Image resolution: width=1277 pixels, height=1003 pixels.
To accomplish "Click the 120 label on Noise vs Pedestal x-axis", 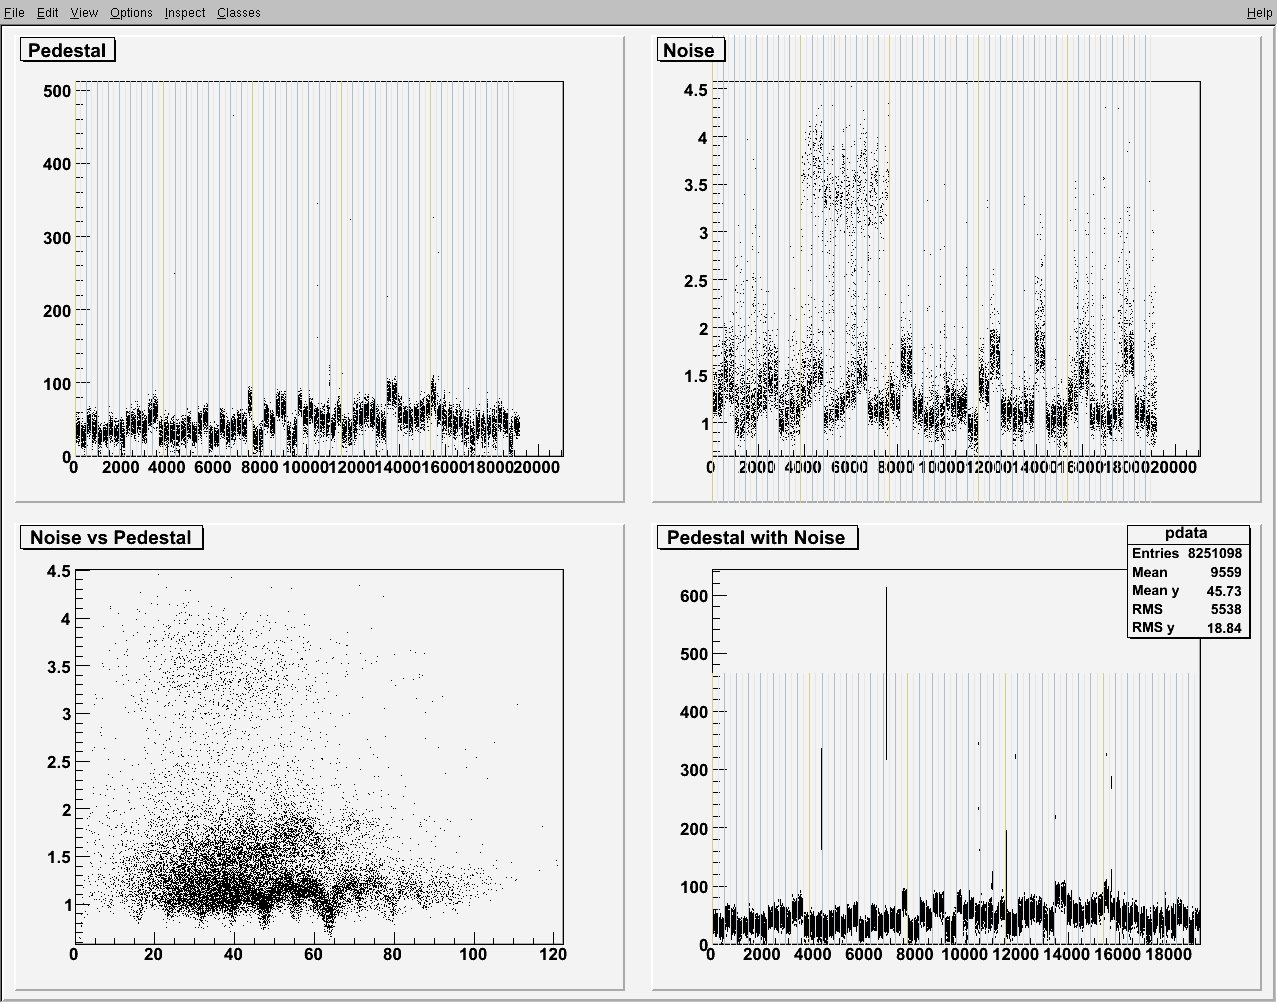I will tap(551, 954).
